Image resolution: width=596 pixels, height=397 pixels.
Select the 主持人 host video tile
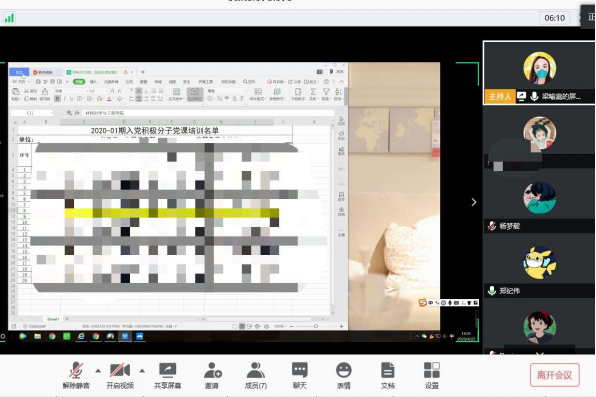(x=539, y=73)
